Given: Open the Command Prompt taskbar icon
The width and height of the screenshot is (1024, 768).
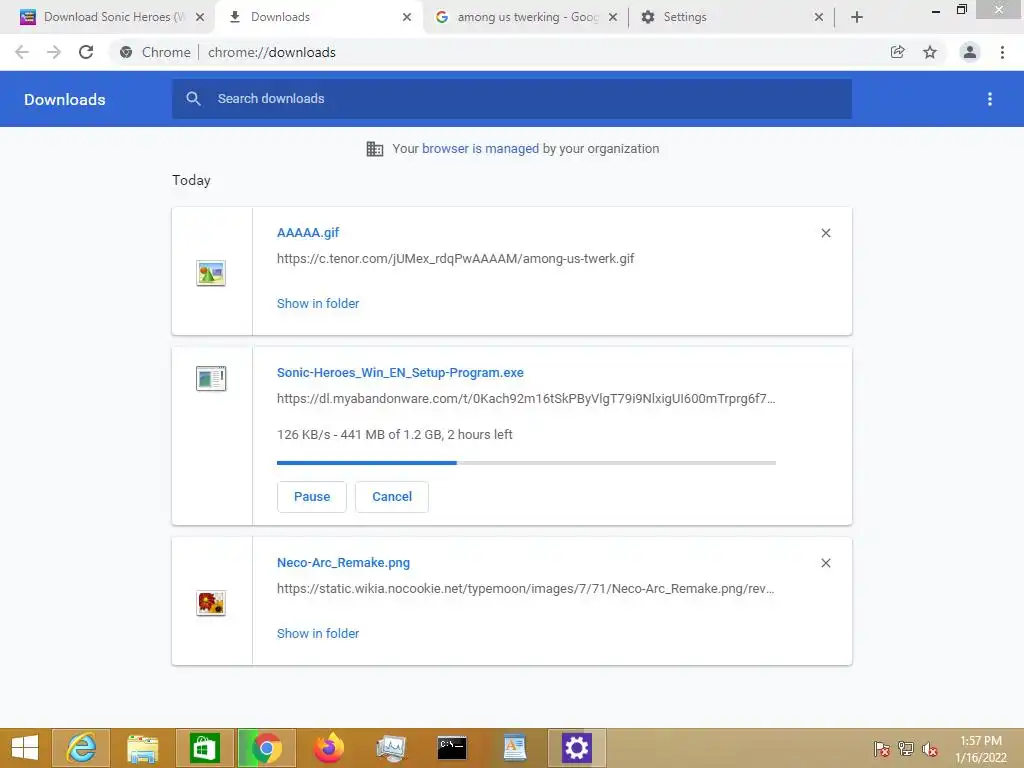Looking at the screenshot, I should coord(452,748).
